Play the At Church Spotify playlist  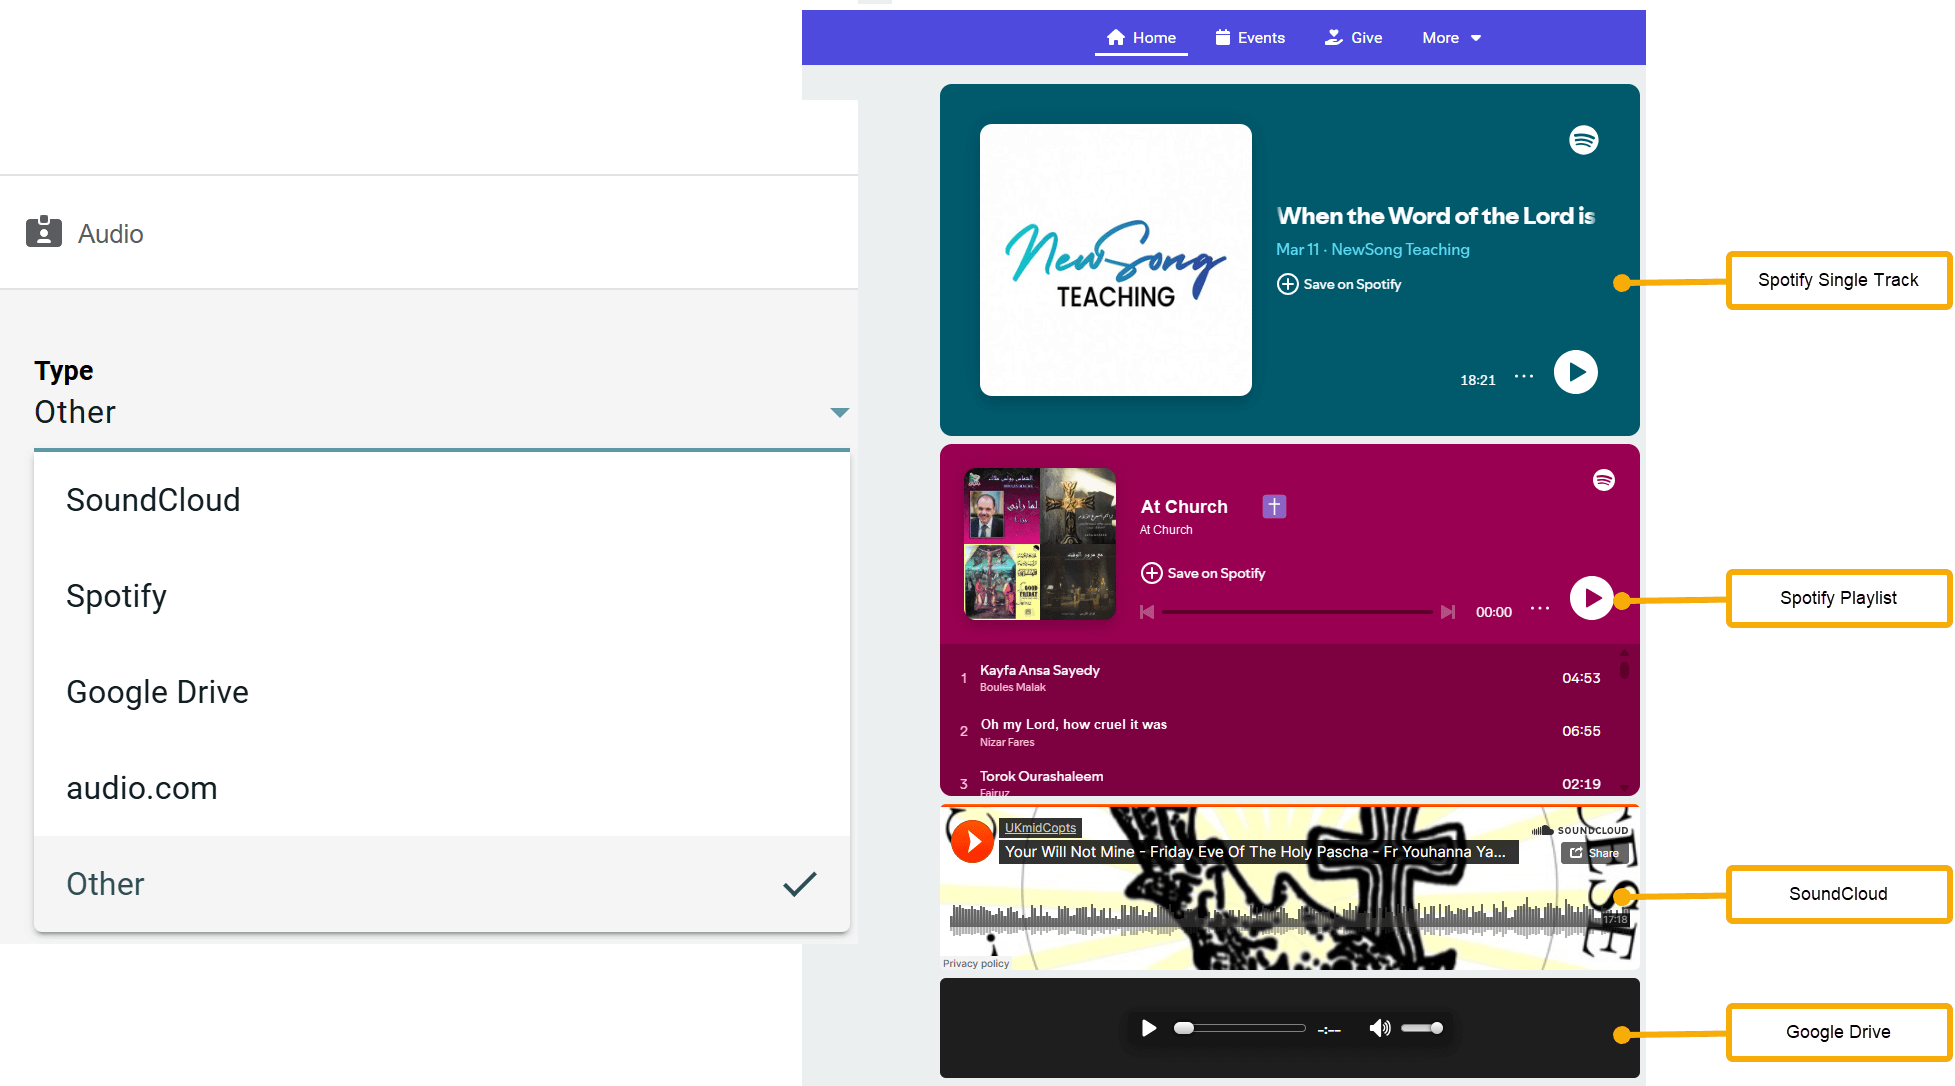(1591, 598)
